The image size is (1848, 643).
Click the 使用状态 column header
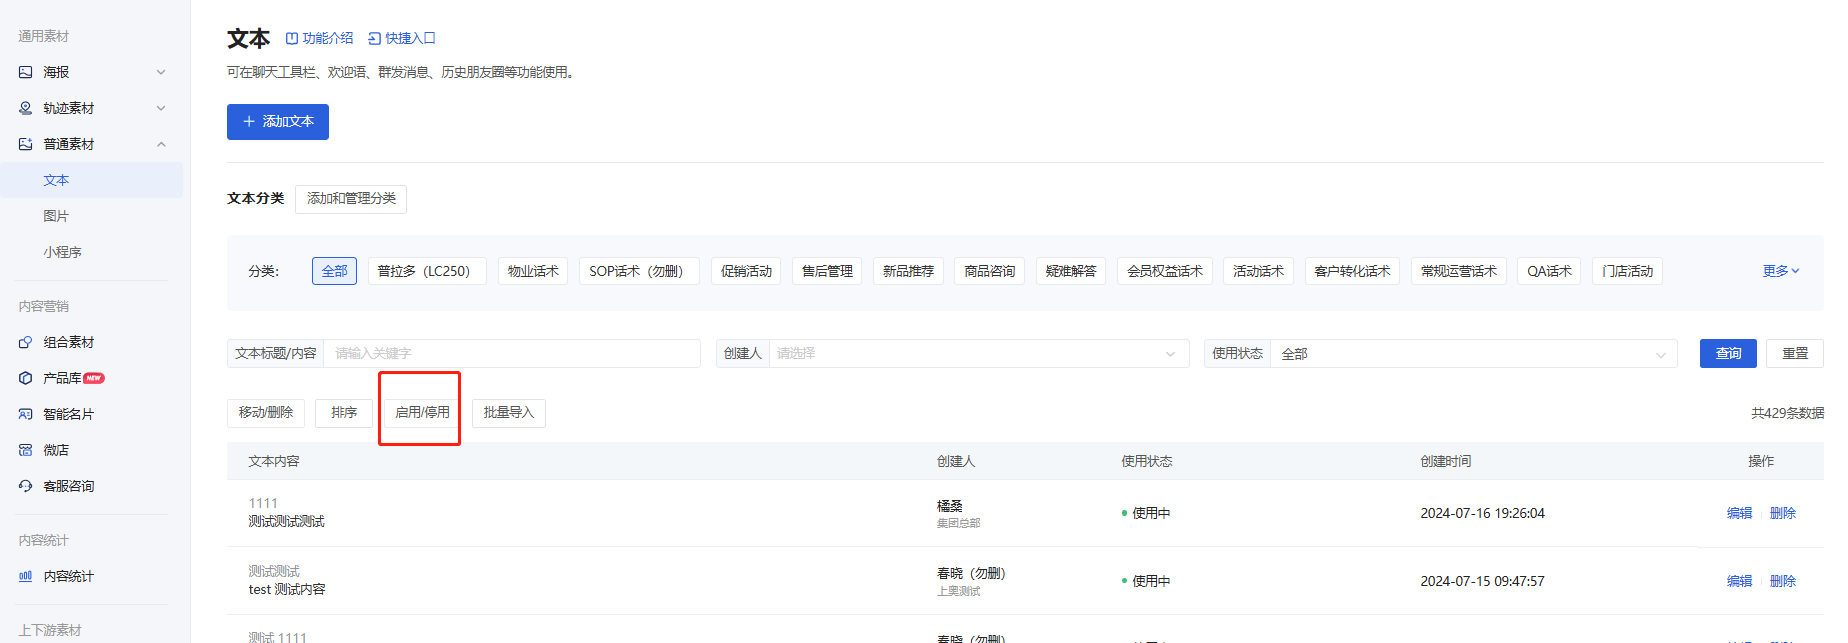(1147, 461)
